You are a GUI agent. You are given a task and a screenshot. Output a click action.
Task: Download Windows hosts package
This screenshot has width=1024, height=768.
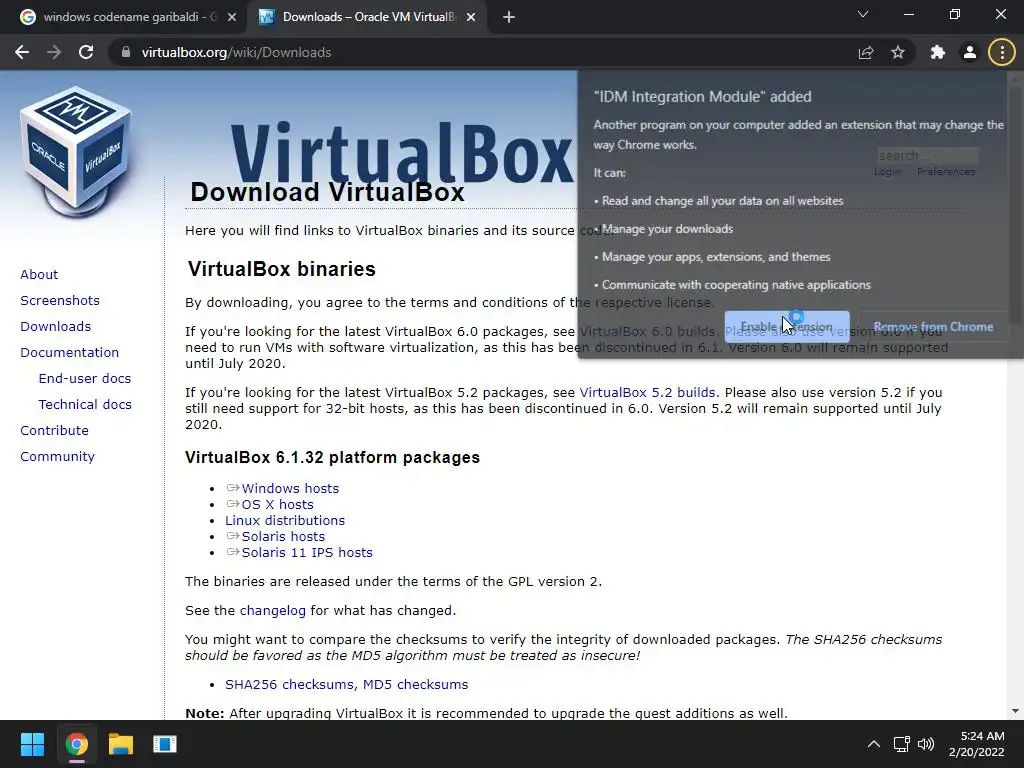pyautogui.click(x=290, y=488)
